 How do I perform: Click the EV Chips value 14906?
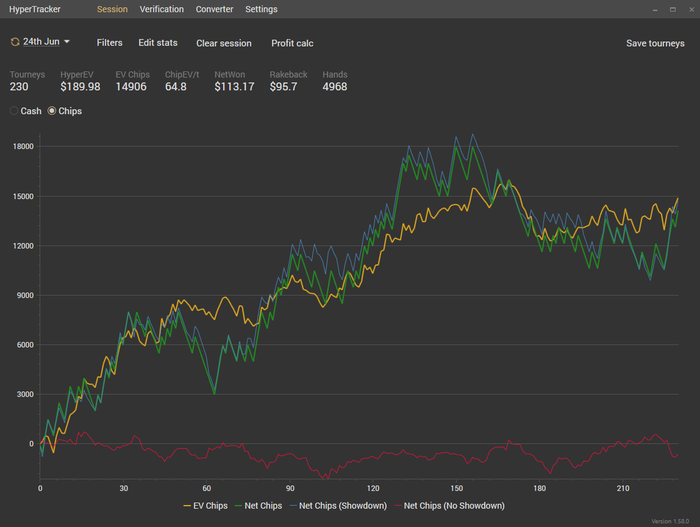(x=131, y=87)
